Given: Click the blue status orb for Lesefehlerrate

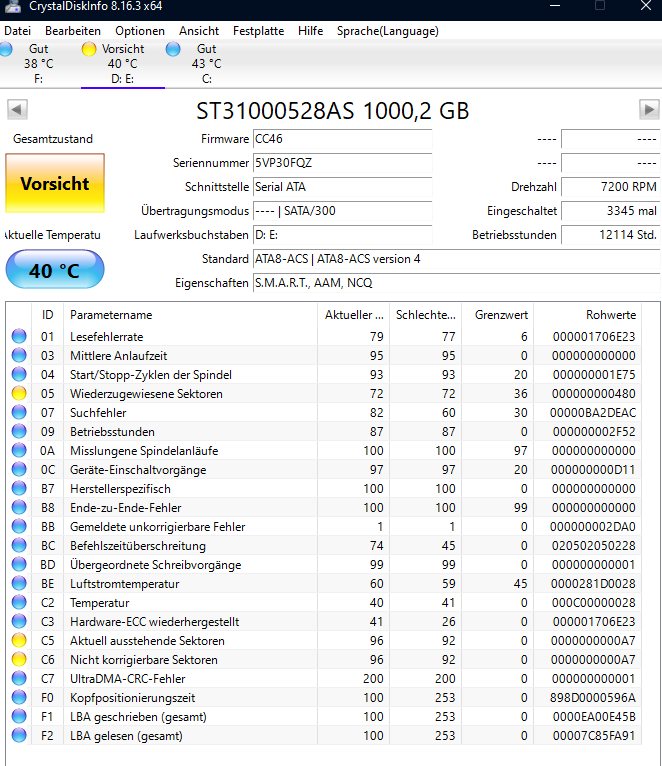Looking at the screenshot, I should coord(19,336).
